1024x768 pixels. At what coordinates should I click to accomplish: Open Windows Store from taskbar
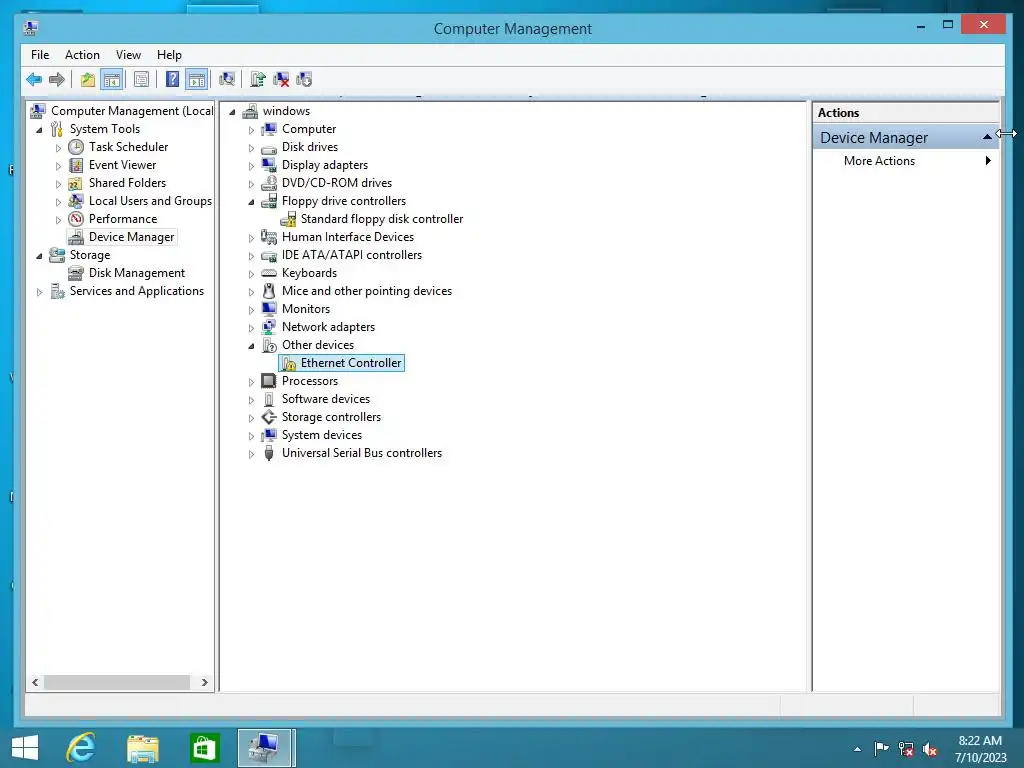204,748
